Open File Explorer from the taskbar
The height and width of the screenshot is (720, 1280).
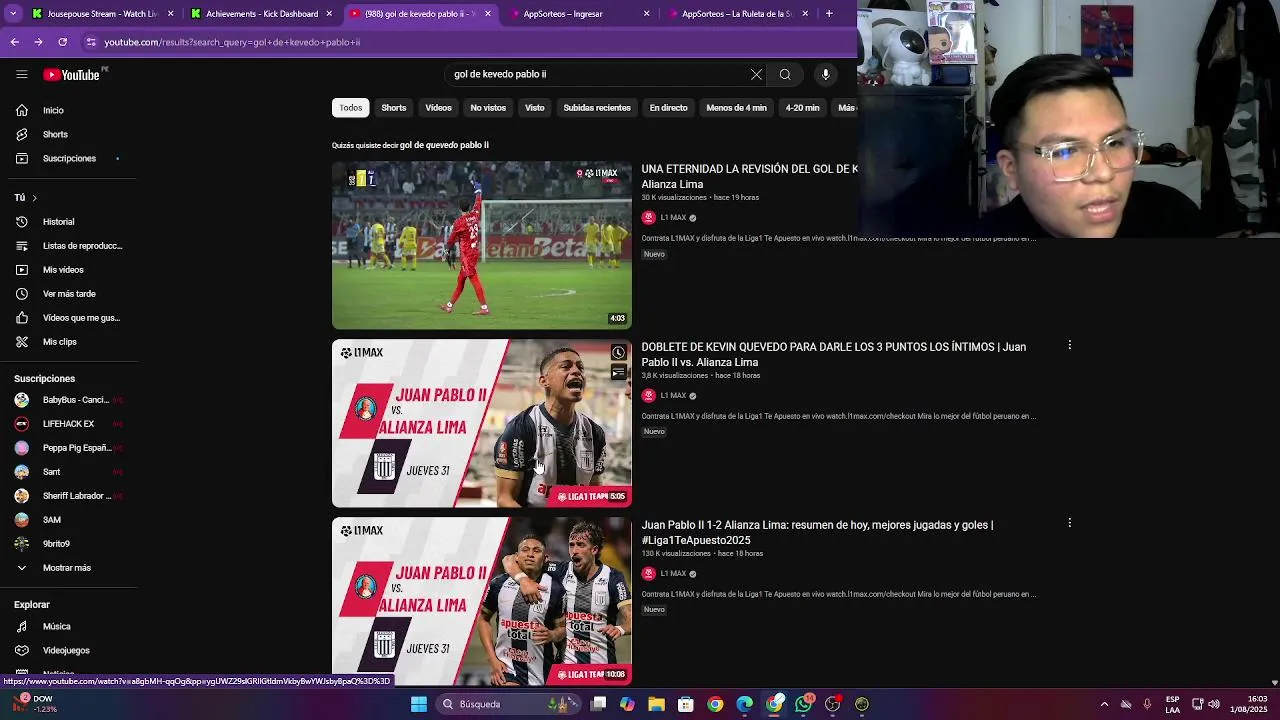(656, 704)
